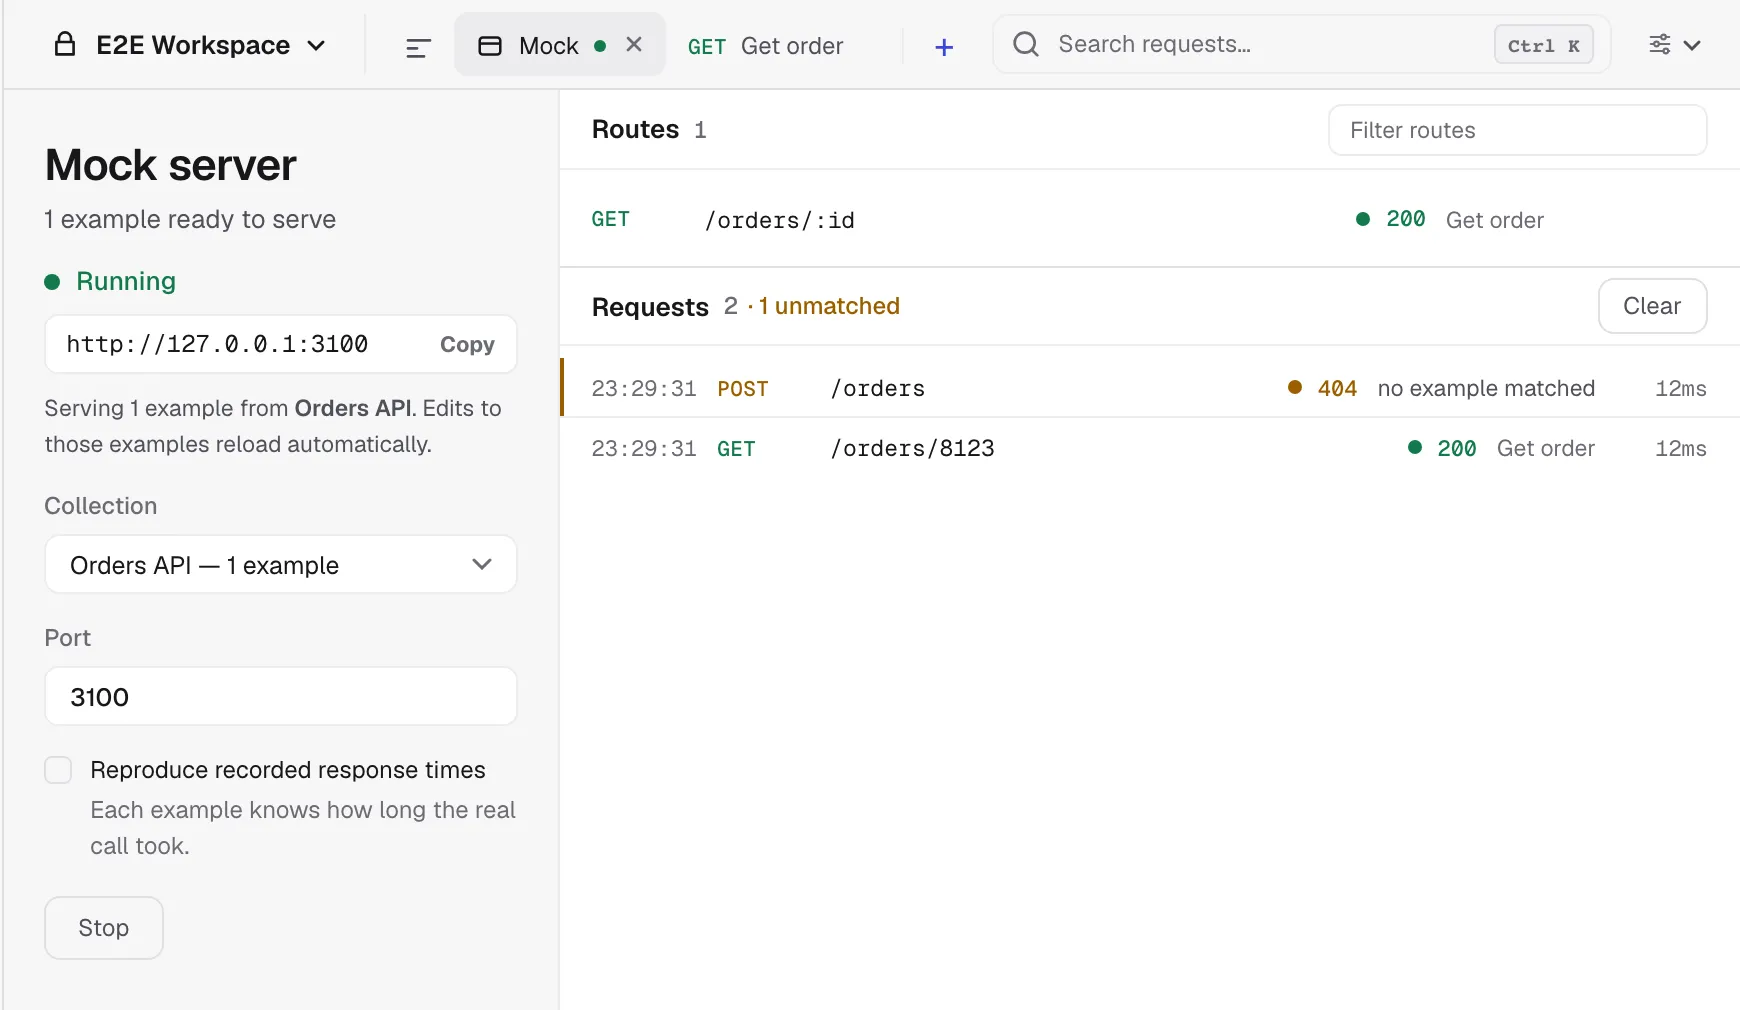Click the search magnifier icon

point(1026,44)
